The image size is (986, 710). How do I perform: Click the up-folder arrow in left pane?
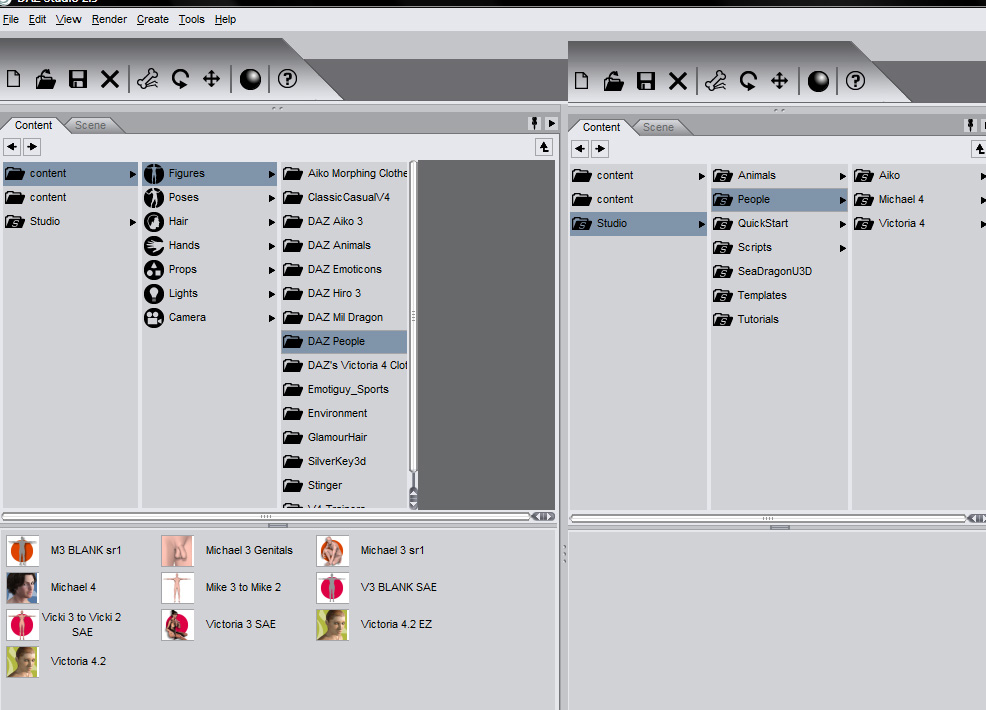coord(544,147)
